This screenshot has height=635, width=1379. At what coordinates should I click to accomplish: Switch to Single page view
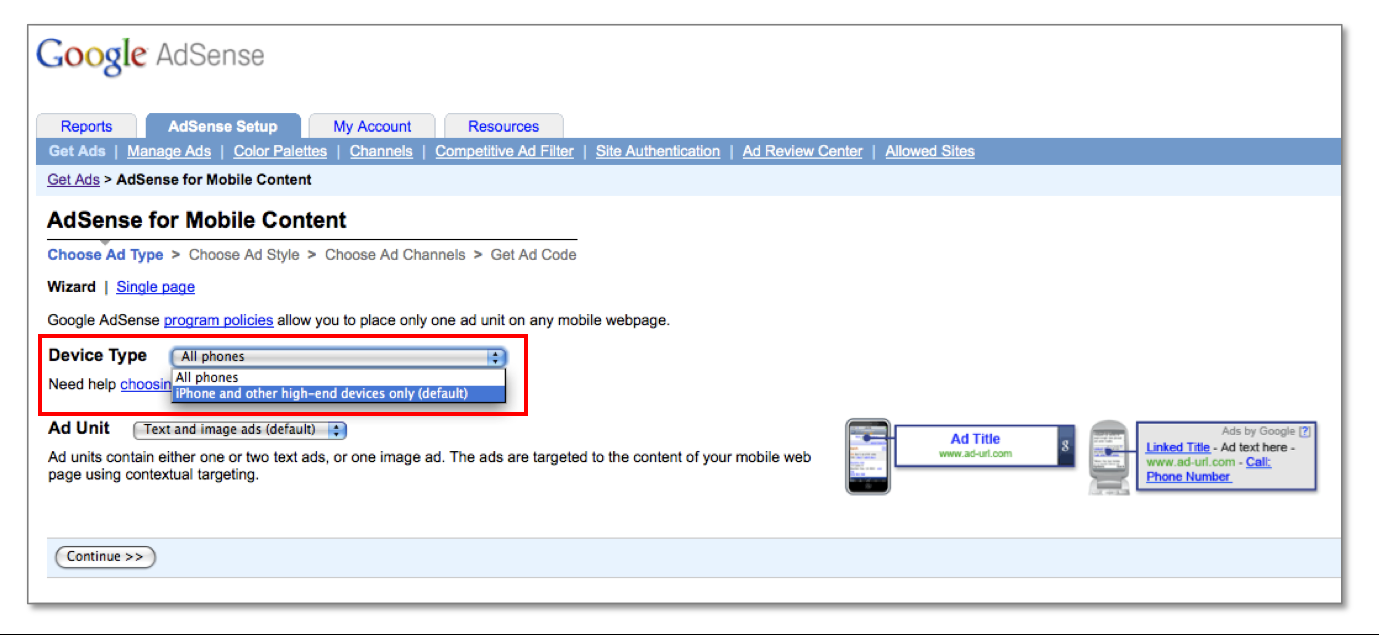pyautogui.click(x=155, y=287)
